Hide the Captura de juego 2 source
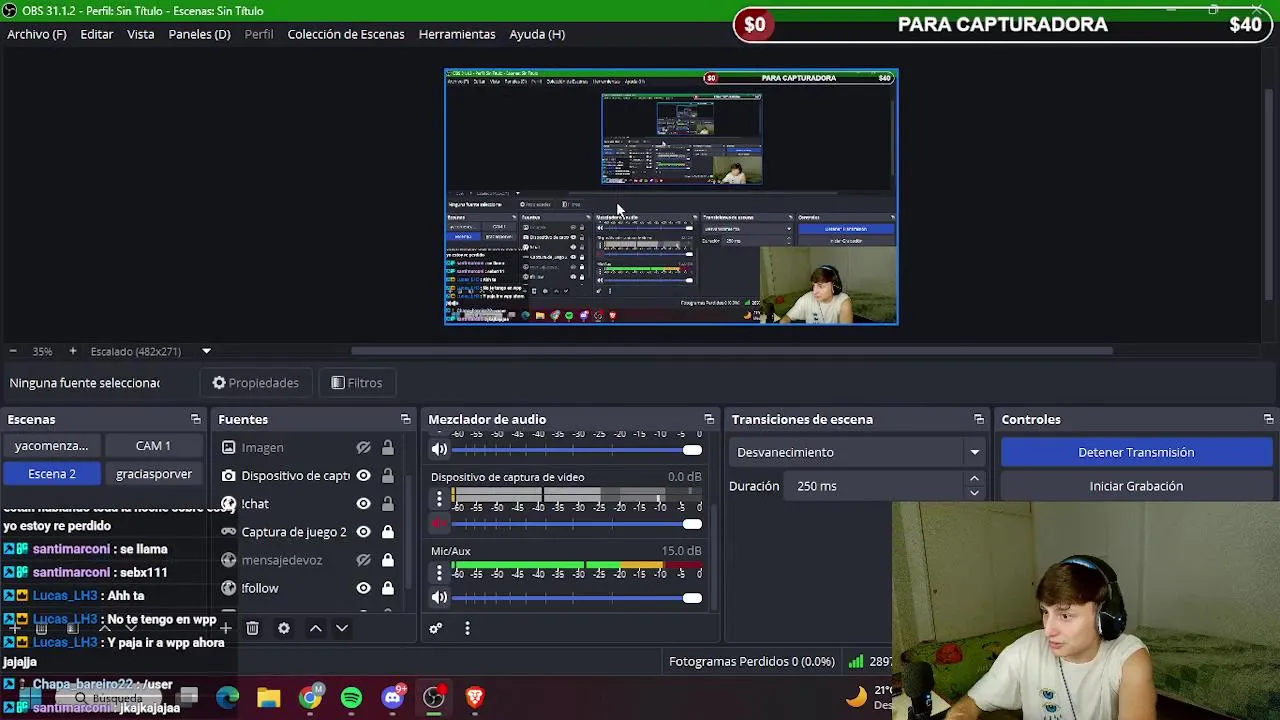 [364, 532]
